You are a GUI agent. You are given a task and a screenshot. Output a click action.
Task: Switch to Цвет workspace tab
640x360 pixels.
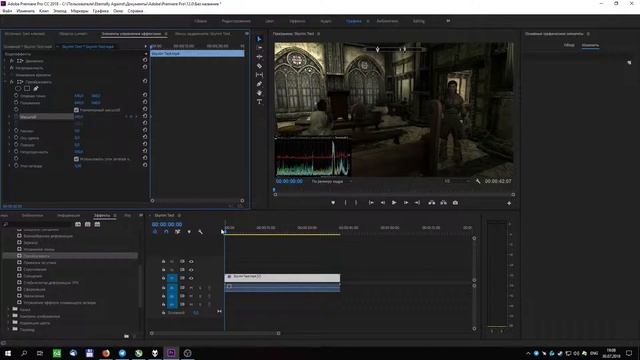coord(269,21)
